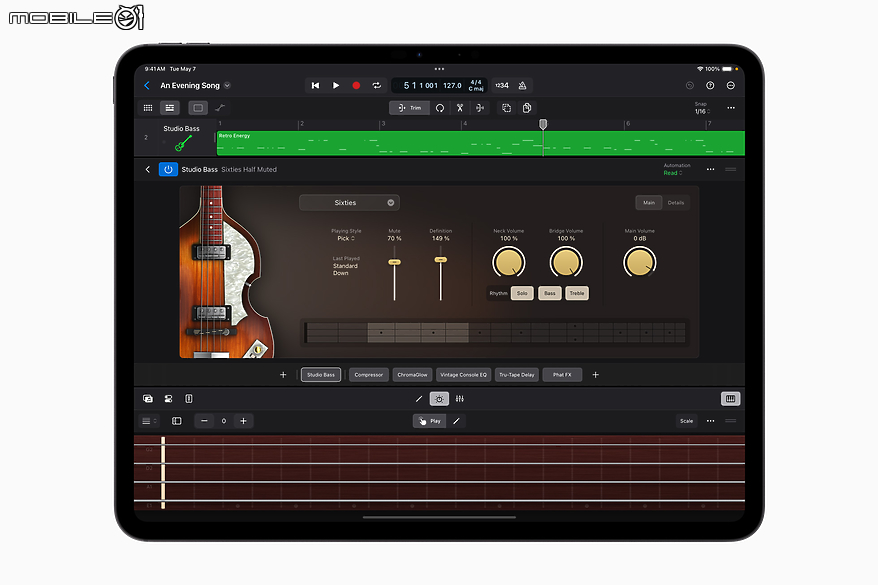Toggle the automation curve view icon
This screenshot has height=585, width=878.
pos(220,108)
